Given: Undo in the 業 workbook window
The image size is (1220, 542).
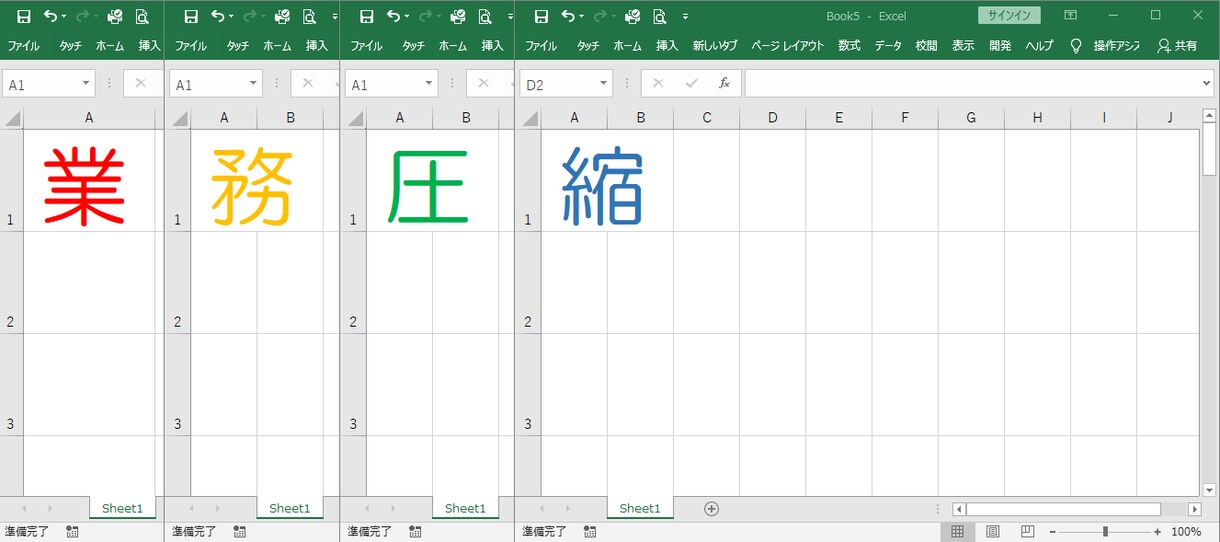Looking at the screenshot, I should tap(51, 16).
